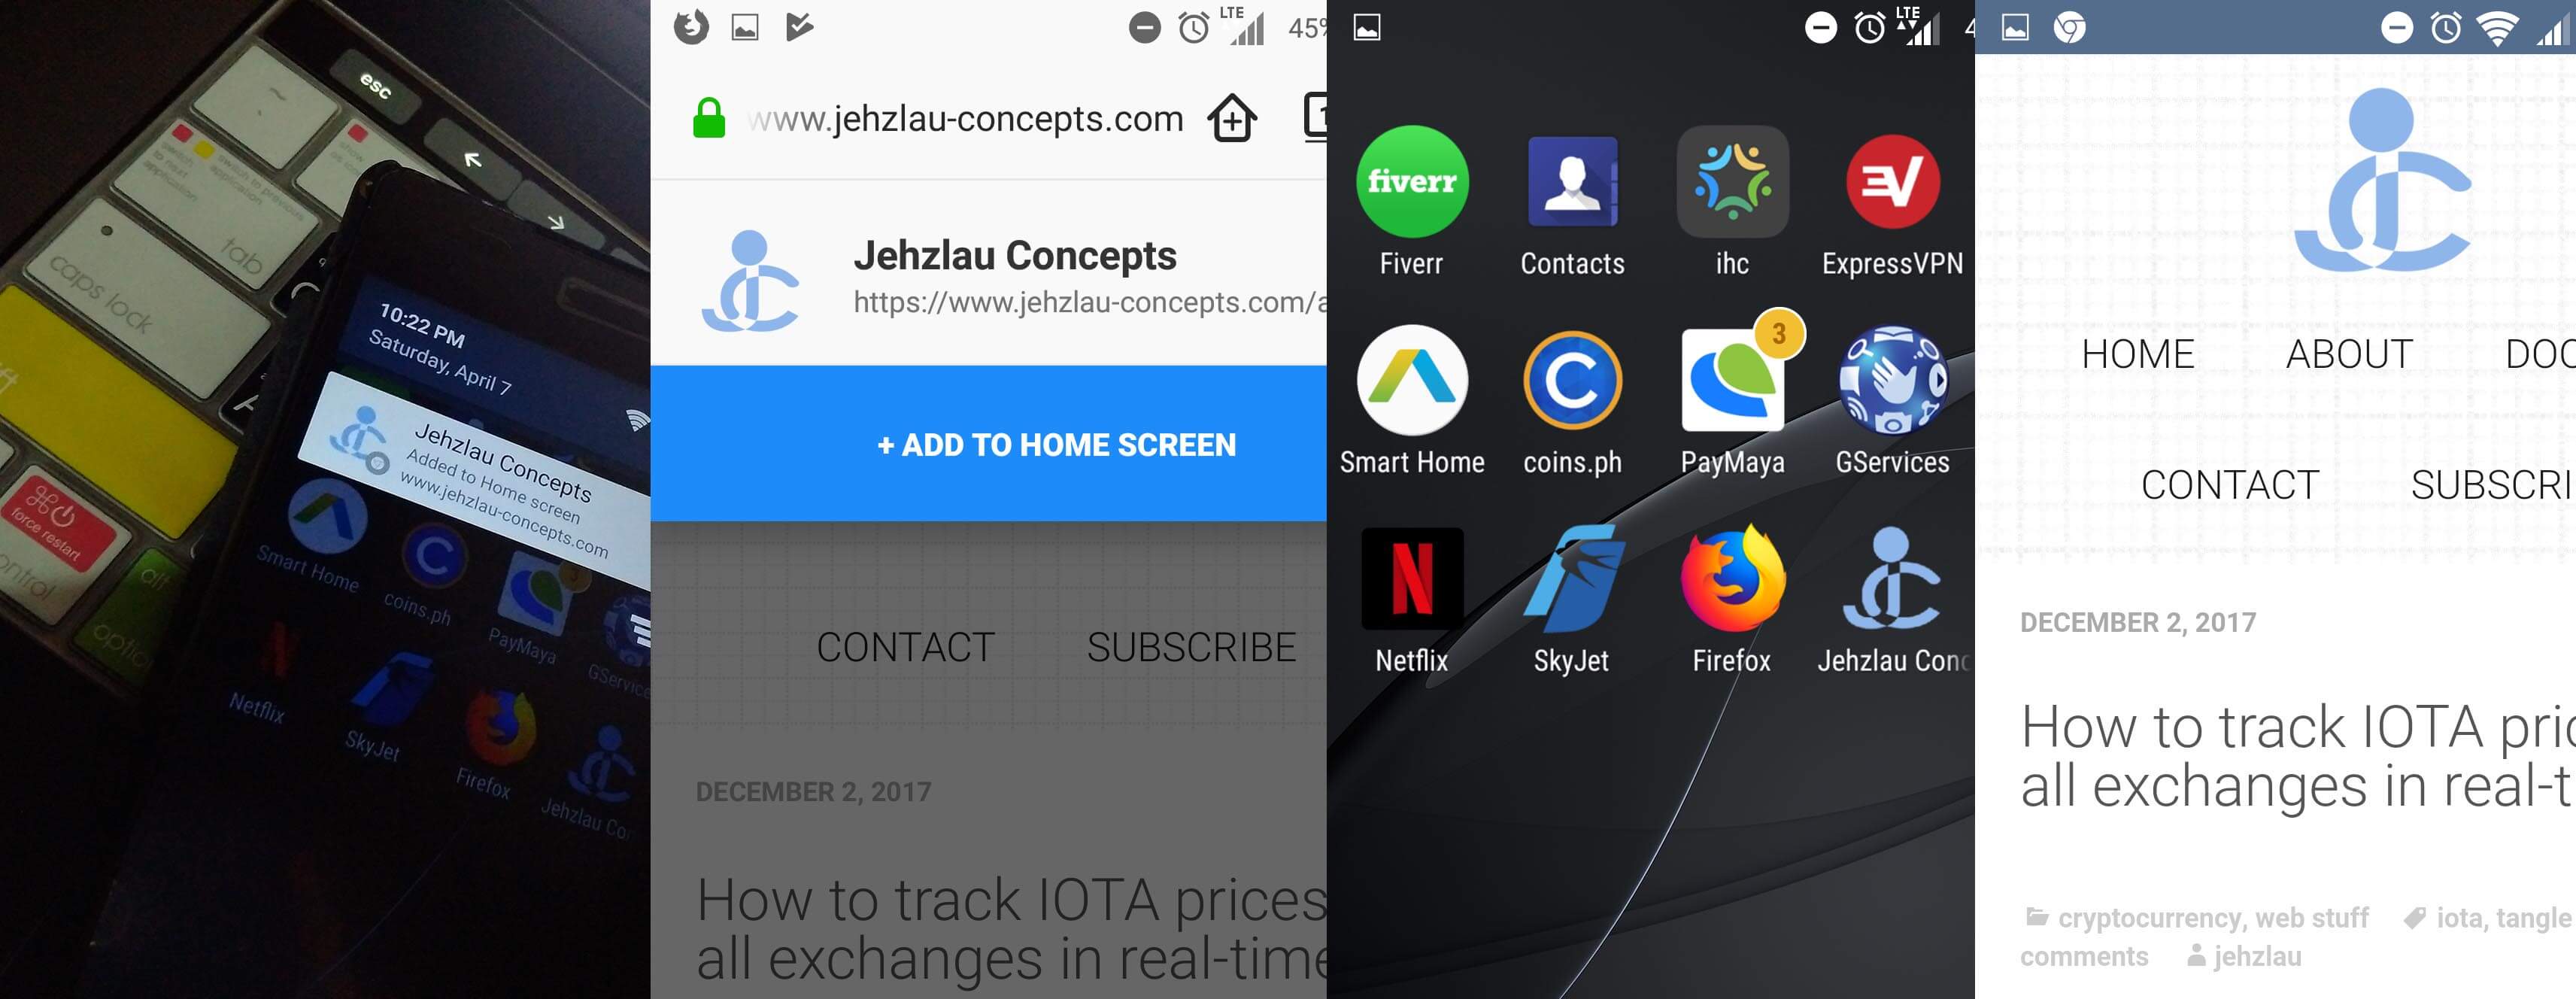Launch the Contacts app
Viewport: 2576px width, 999px height.
tap(1572, 181)
